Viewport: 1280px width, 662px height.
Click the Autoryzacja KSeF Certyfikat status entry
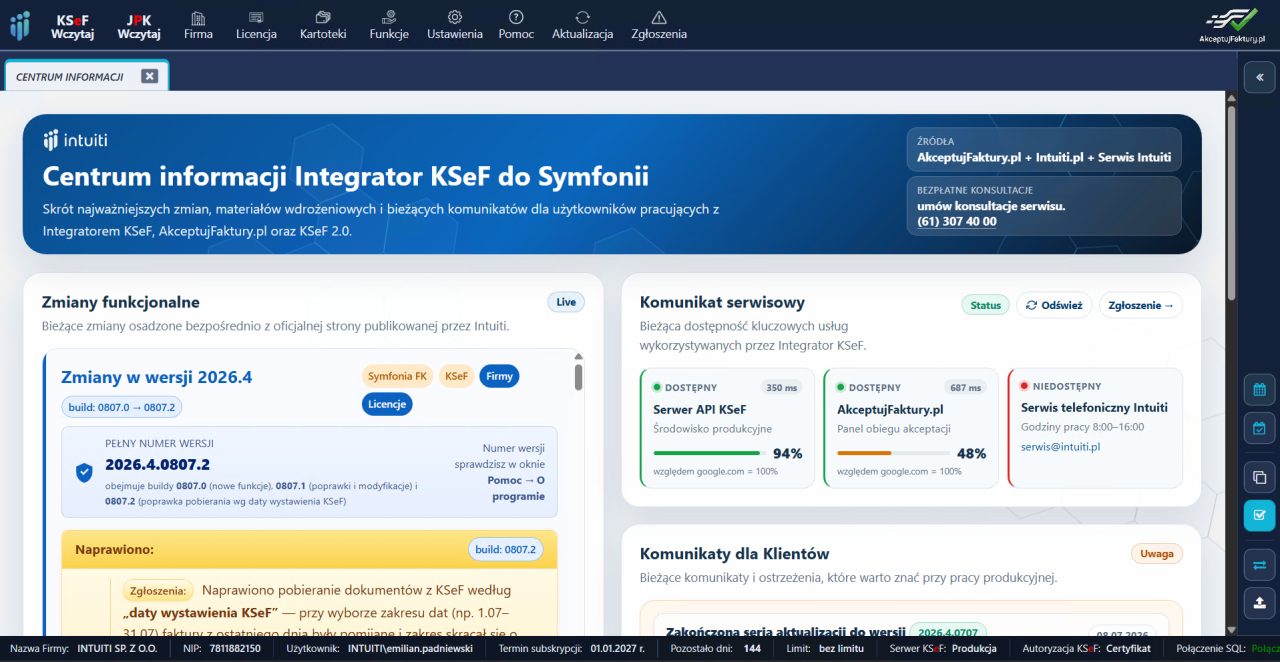pyautogui.click(x=1086, y=648)
